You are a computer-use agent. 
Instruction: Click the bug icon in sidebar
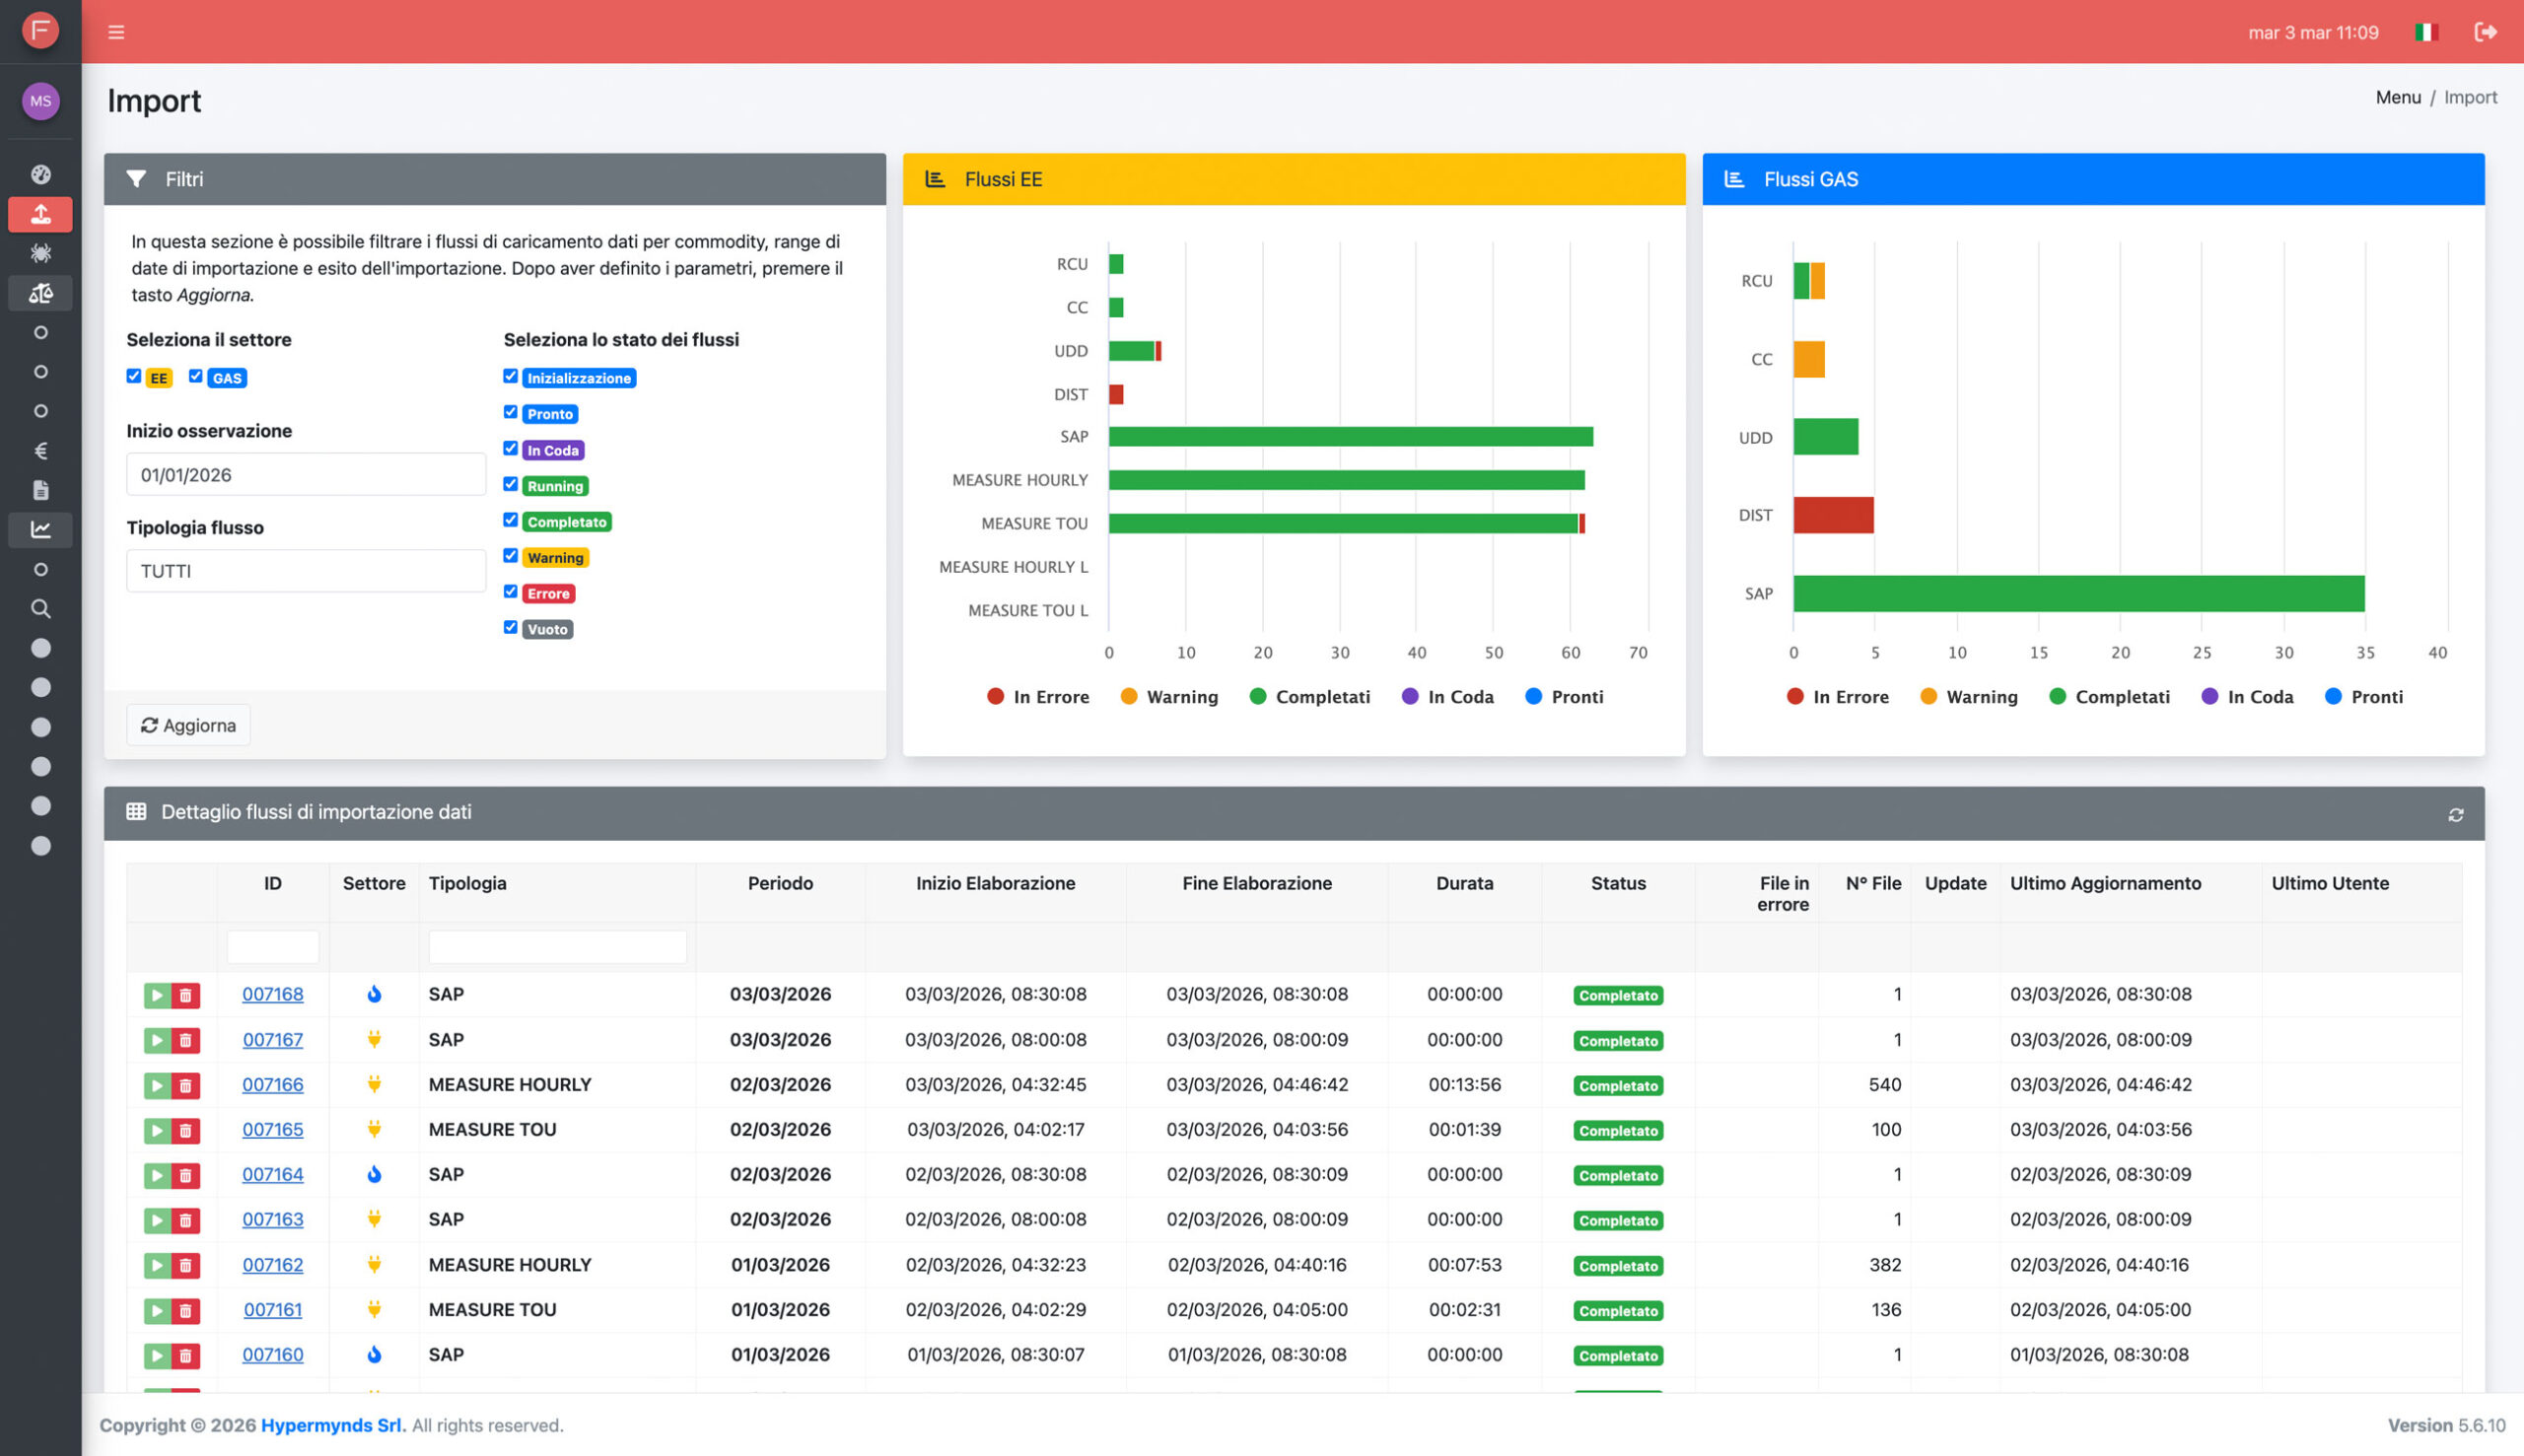point(40,253)
